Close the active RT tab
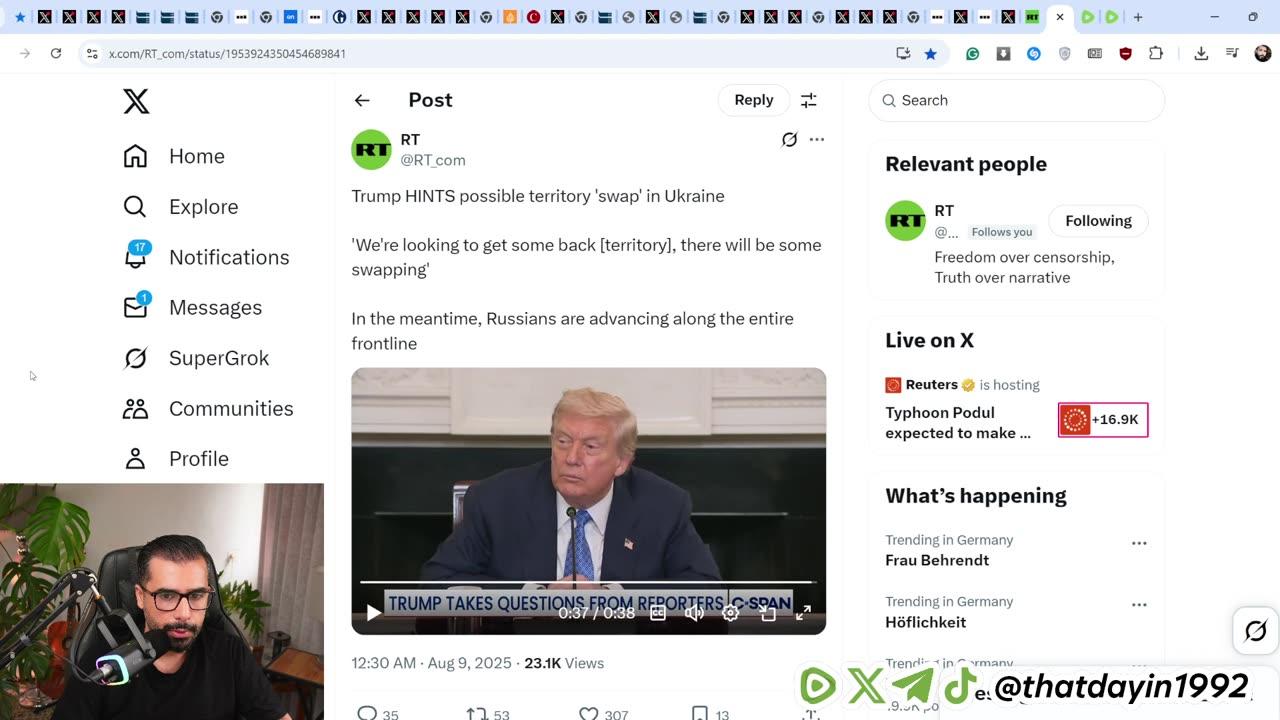Viewport: 1280px width, 720px height. 1060,17
